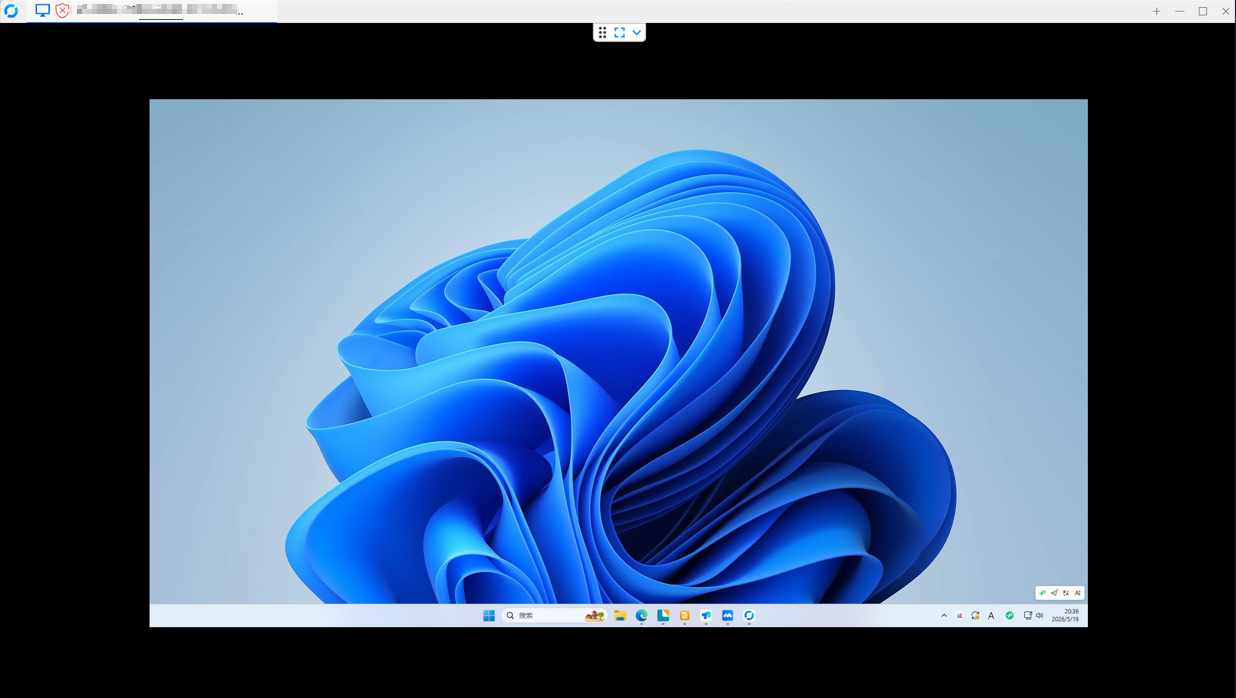Screen dimensions: 1236x698
Task: Click the AI button in floating bar
Action: click(x=1078, y=593)
